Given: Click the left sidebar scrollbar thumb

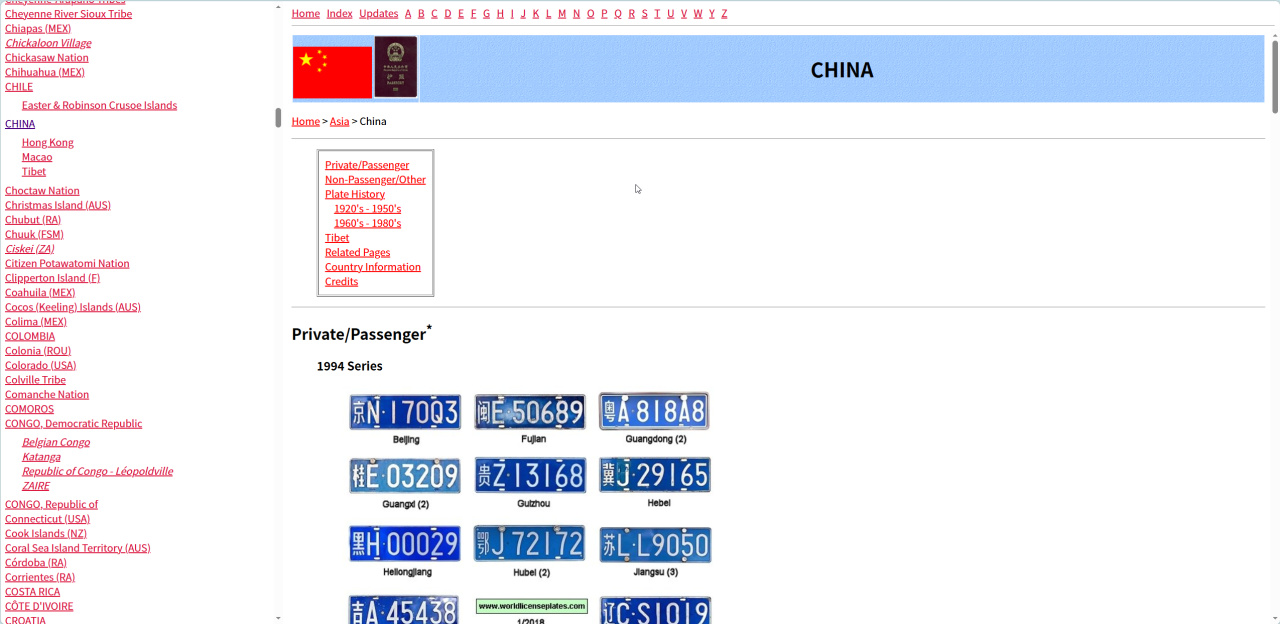Looking at the screenshot, I should tap(278, 117).
